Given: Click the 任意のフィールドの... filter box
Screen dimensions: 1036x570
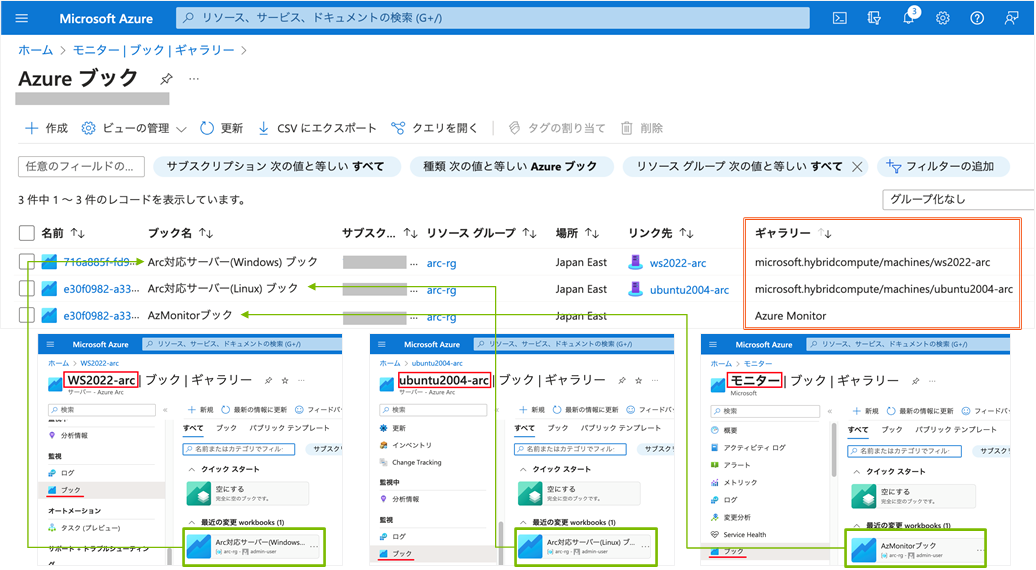Looking at the screenshot, I should tap(81, 166).
